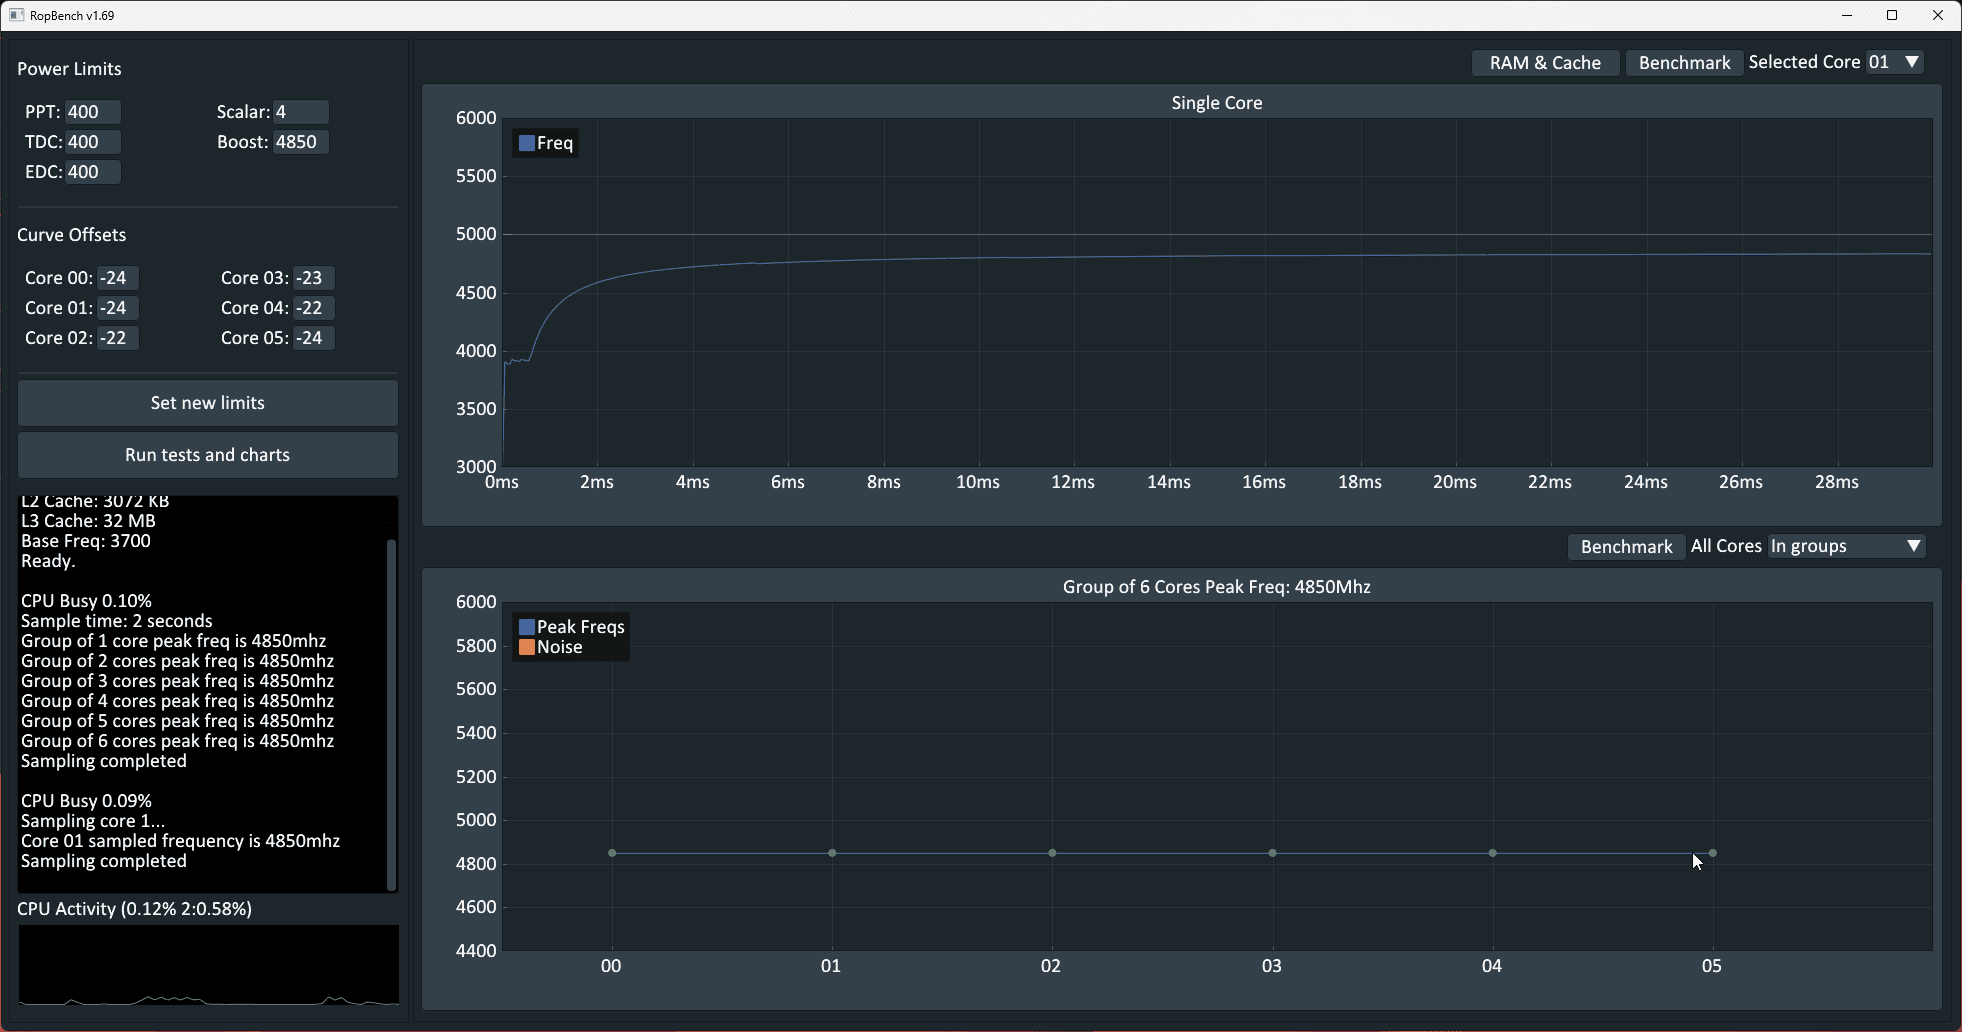
Task: Click the TDC input field
Action: 93,142
